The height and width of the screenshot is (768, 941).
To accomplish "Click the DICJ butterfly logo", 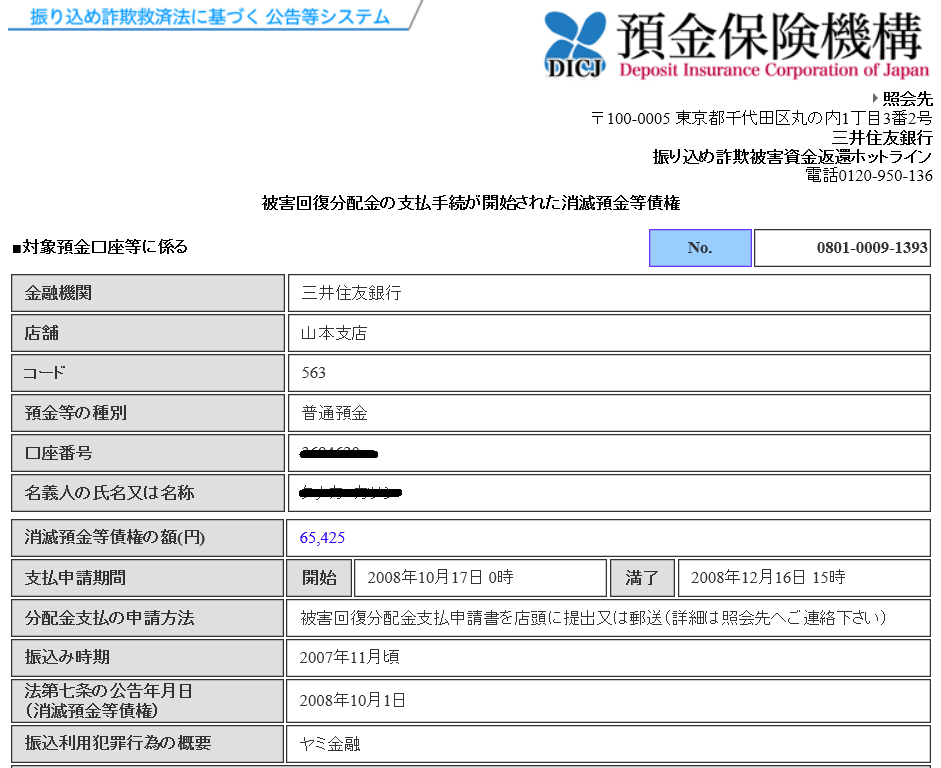I will point(575,45).
